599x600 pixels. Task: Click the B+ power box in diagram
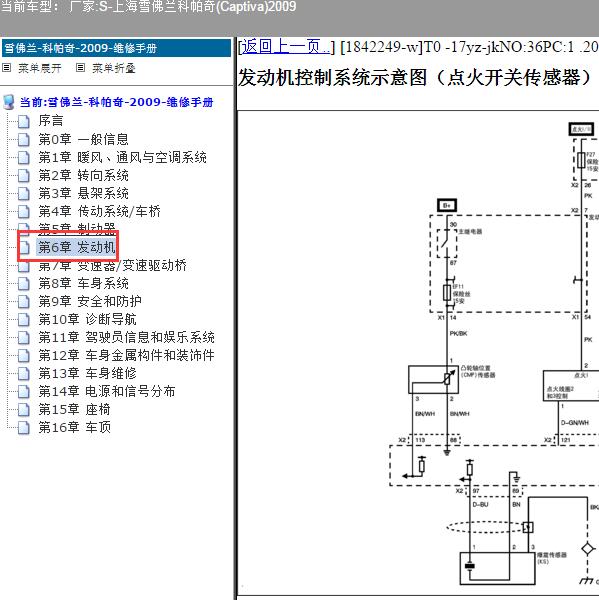447,205
